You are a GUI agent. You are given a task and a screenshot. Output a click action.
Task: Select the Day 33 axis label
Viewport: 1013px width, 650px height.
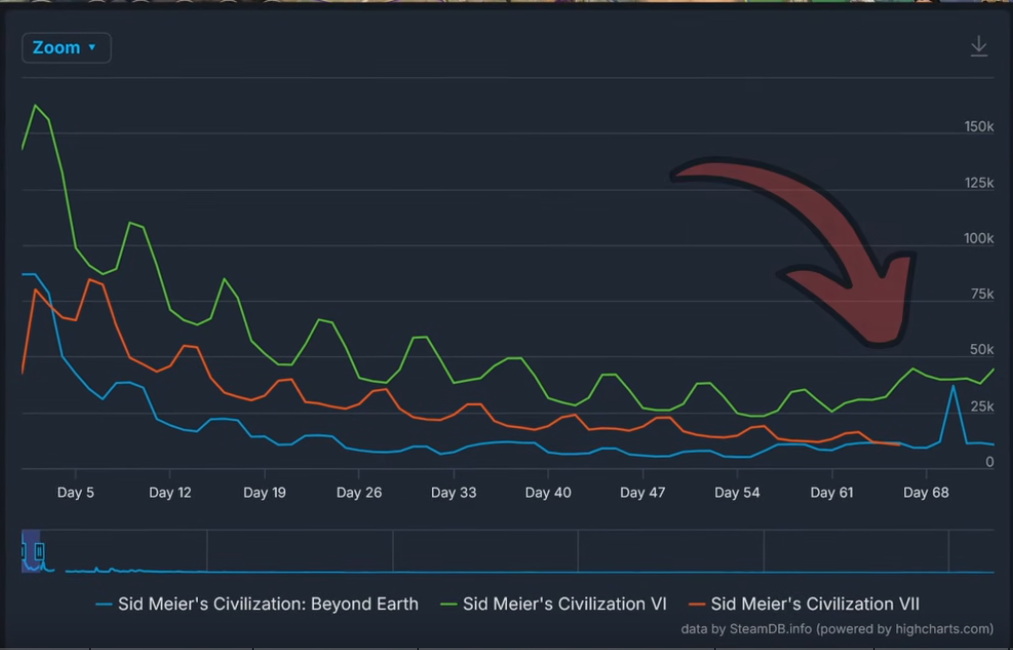[x=453, y=492]
